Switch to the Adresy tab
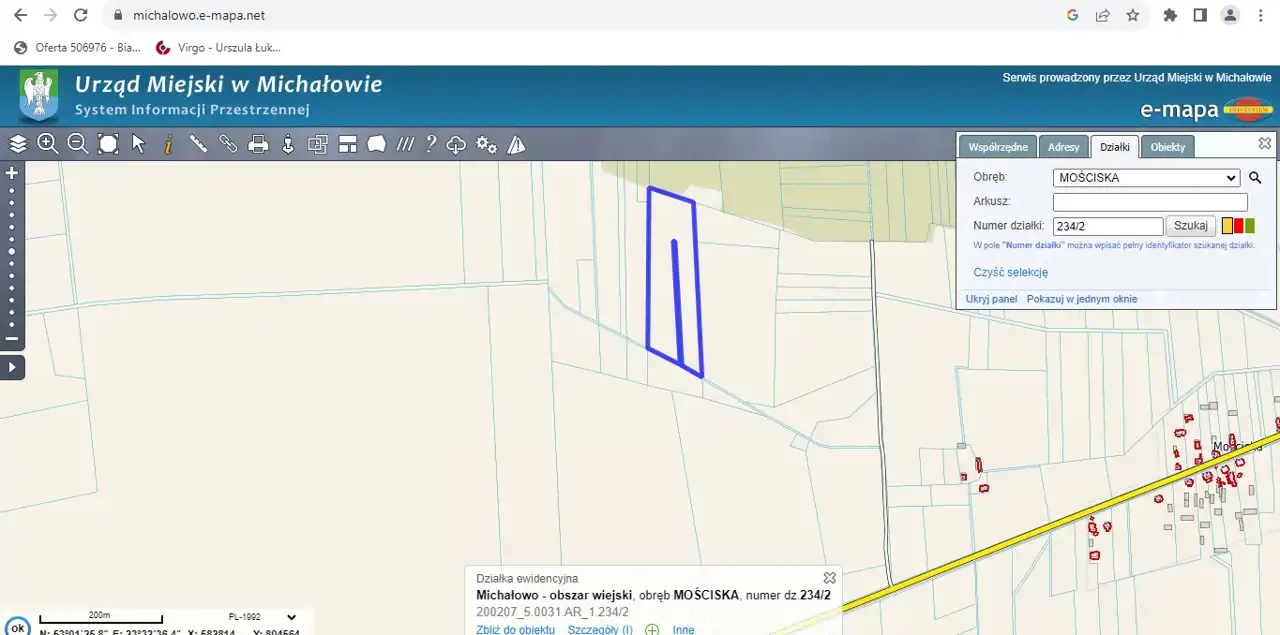The height and width of the screenshot is (635, 1280). 1063,147
